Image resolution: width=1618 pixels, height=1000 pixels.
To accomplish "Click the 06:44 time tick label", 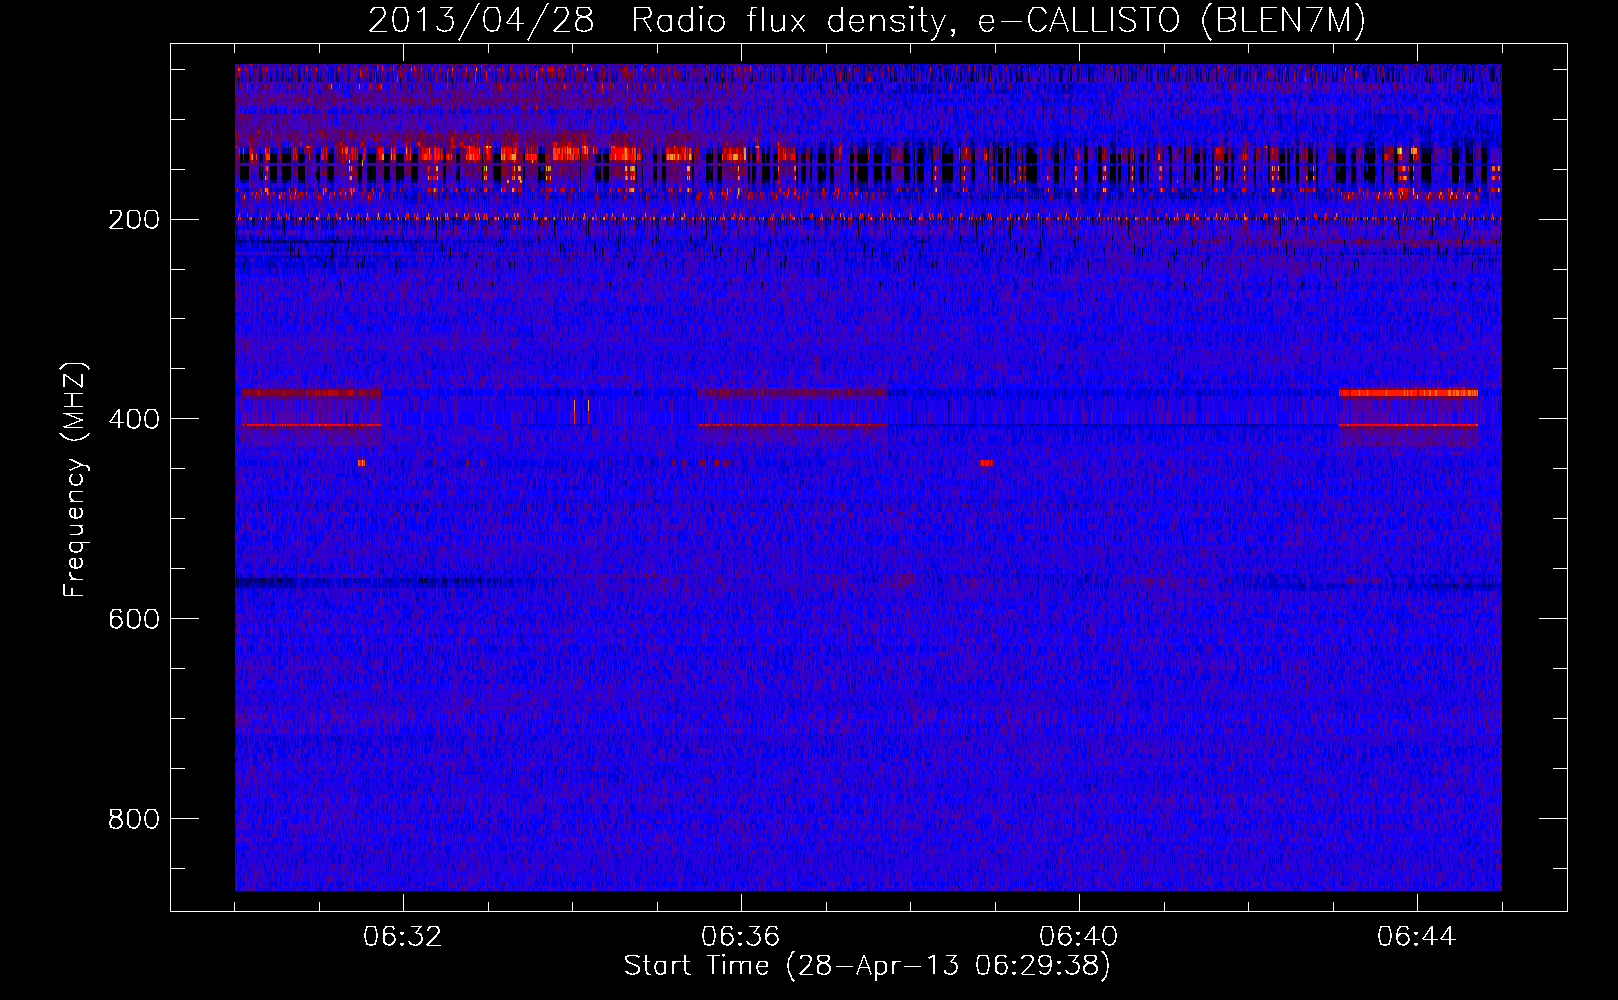I will tap(1417, 937).
